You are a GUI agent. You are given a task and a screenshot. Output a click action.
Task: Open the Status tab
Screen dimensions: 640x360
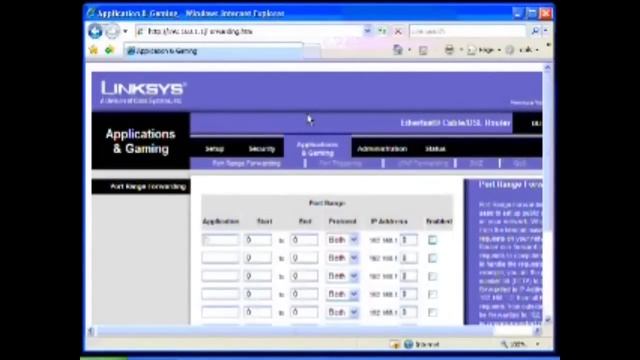[x=435, y=149]
